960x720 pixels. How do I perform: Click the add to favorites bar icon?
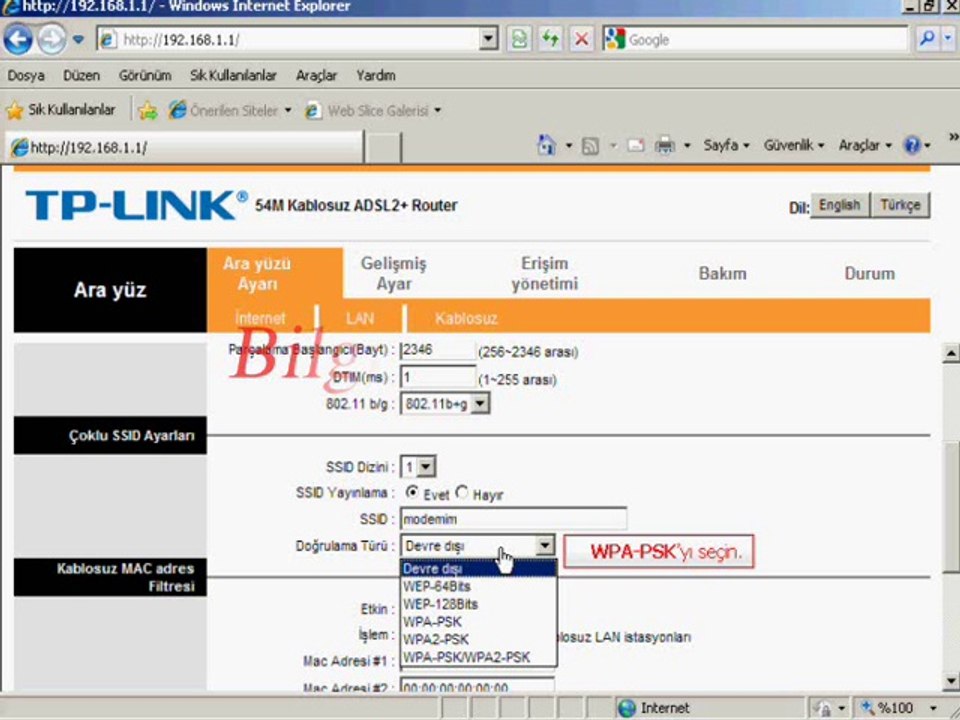coord(148,111)
